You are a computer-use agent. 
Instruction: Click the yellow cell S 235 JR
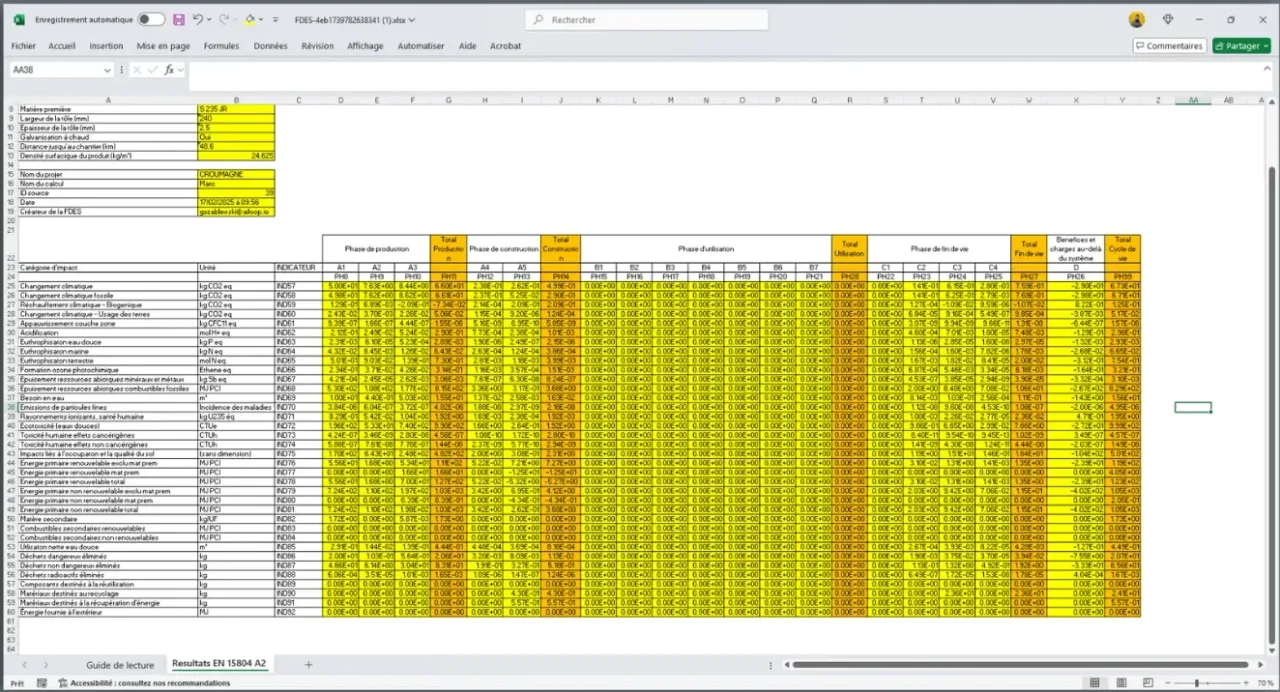point(236,109)
